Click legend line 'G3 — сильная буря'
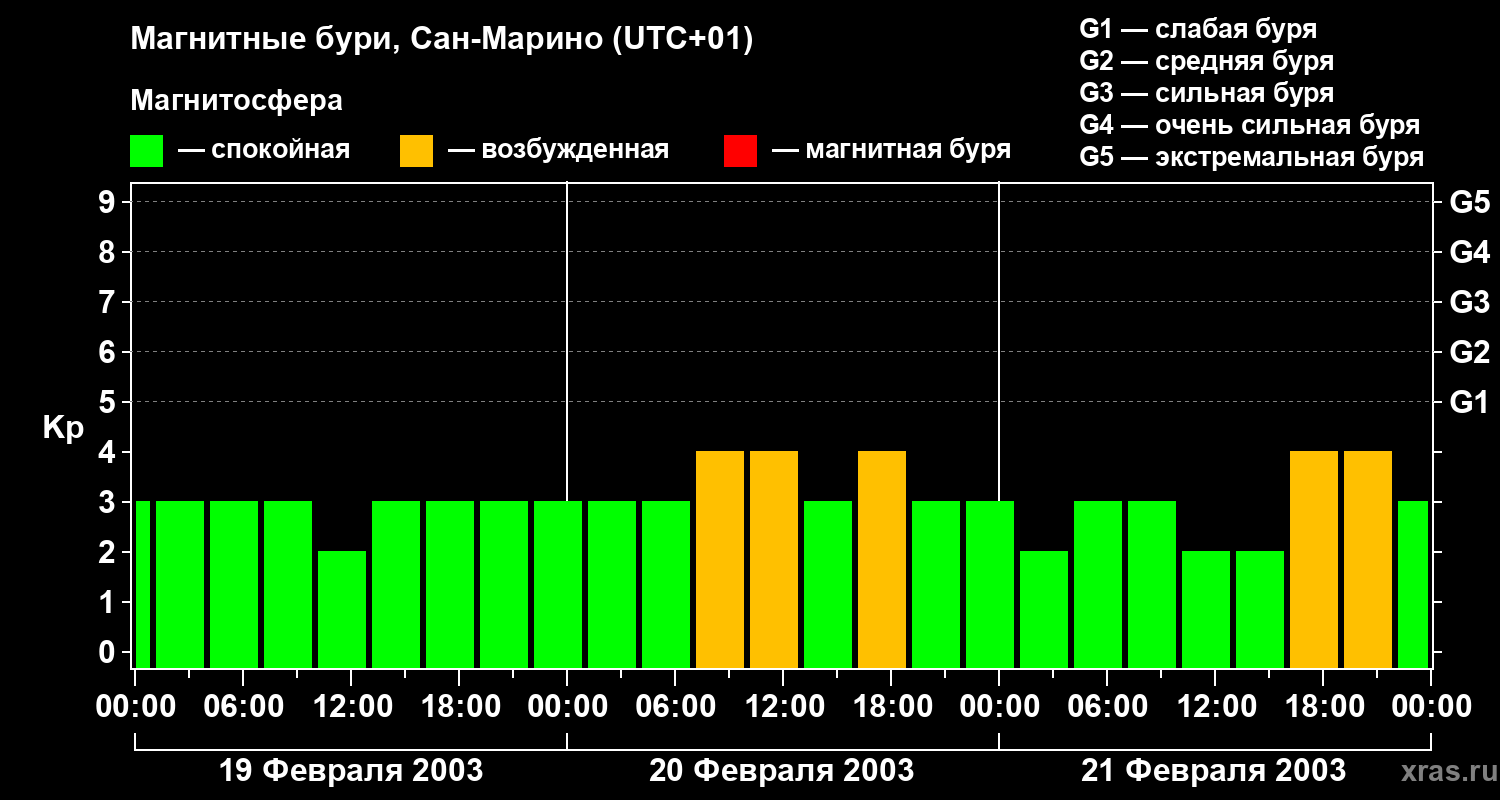The width and height of the screenshot is (1500, 800). pos(1207,93)
